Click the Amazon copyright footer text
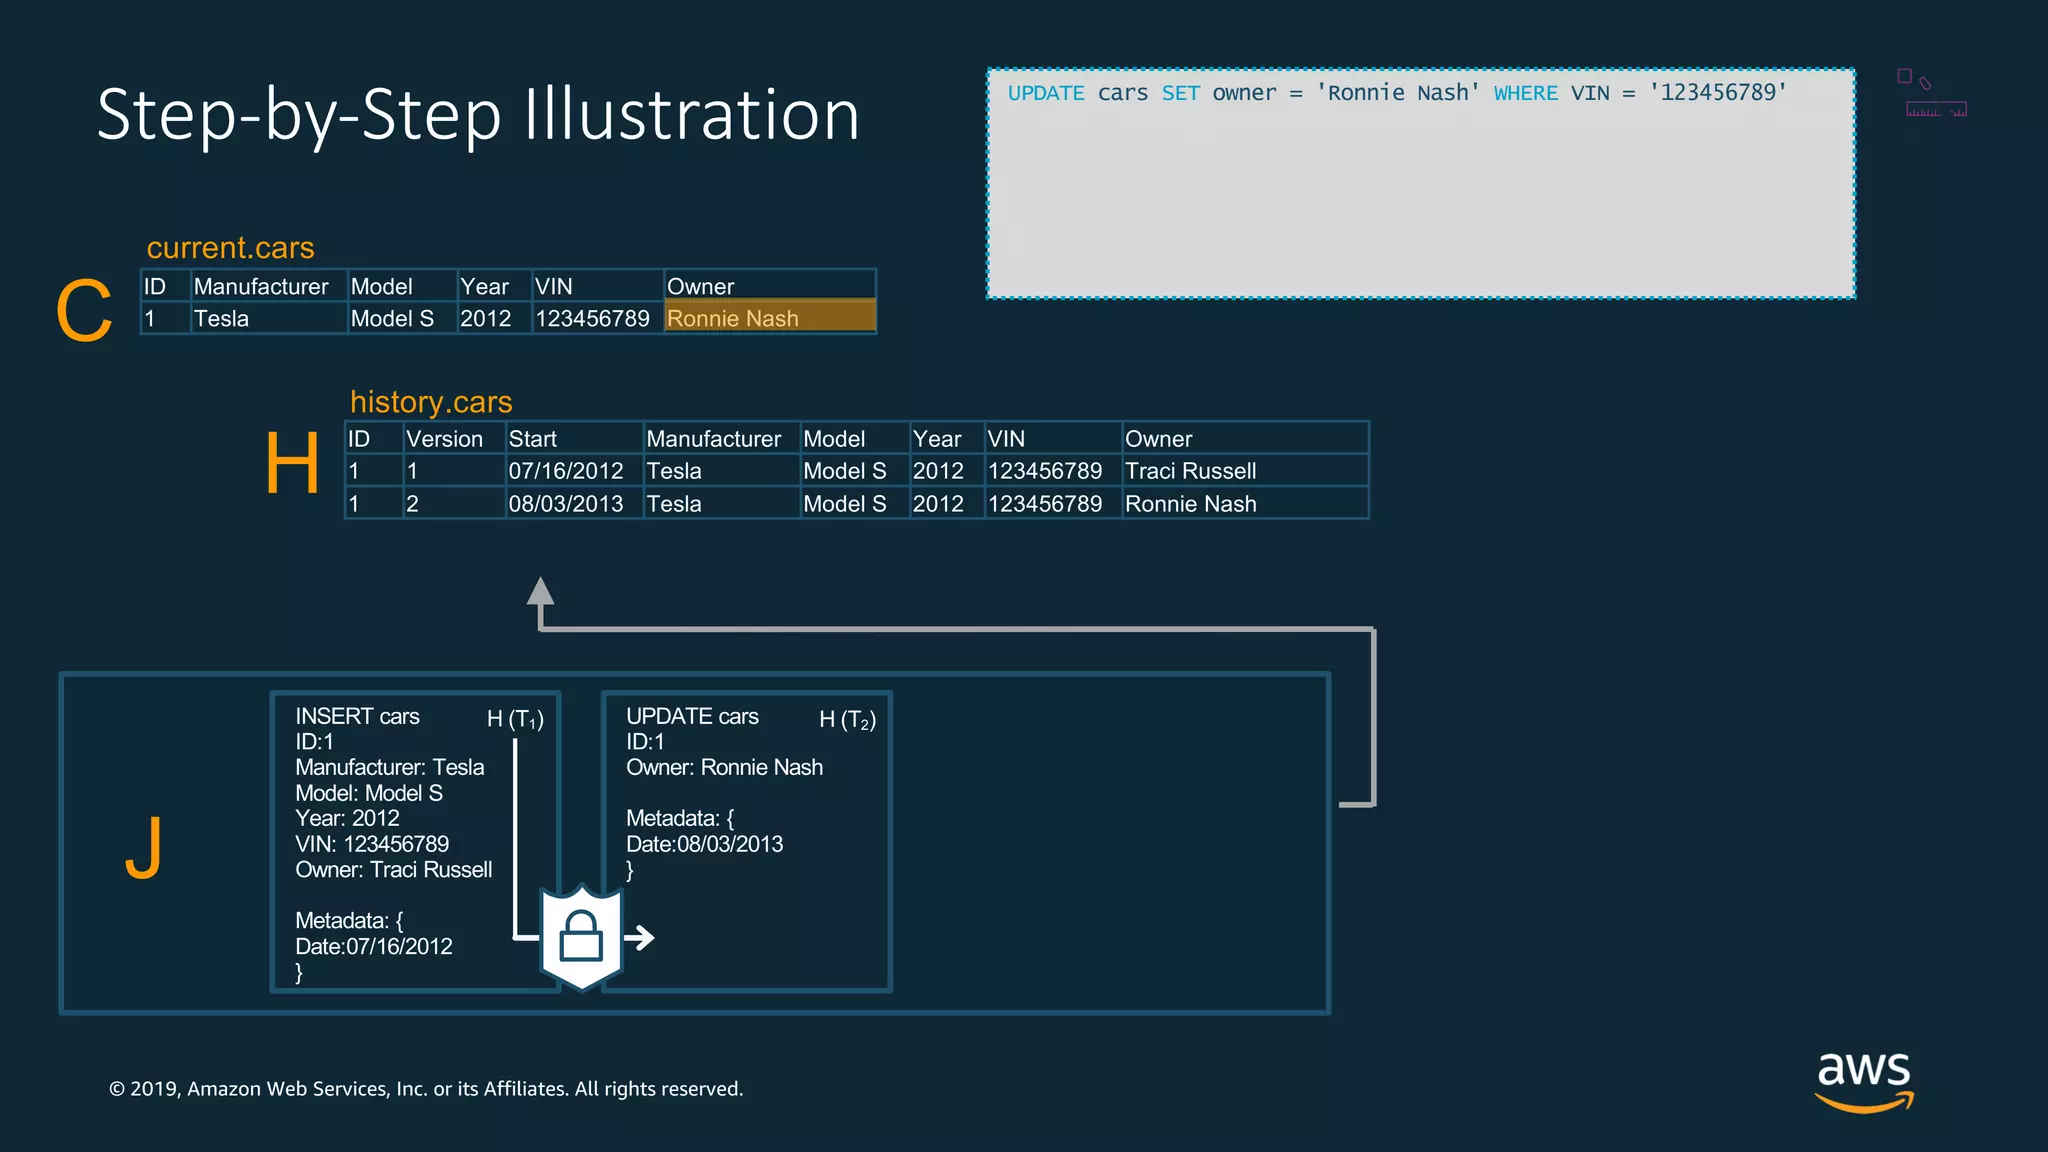The width and height of the screenshot is (2048, 1152). (426, 1089)
